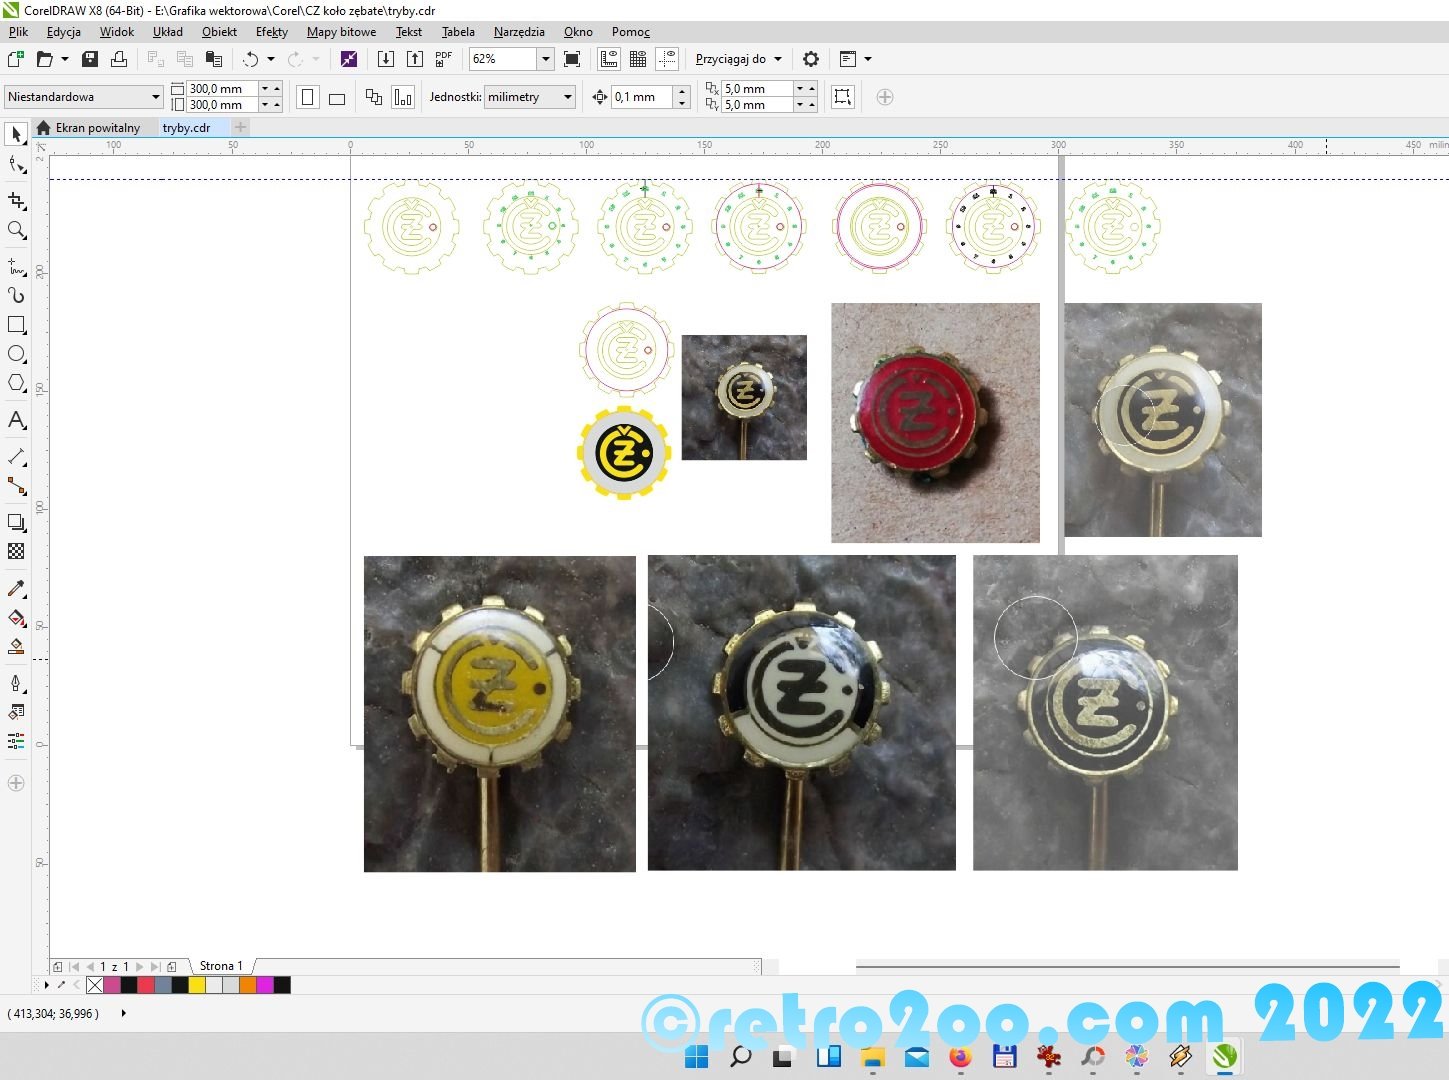The height and width of the screenshot is (1080, 1449).
Task: Open the Efekty menu
Action: [271, 32]
